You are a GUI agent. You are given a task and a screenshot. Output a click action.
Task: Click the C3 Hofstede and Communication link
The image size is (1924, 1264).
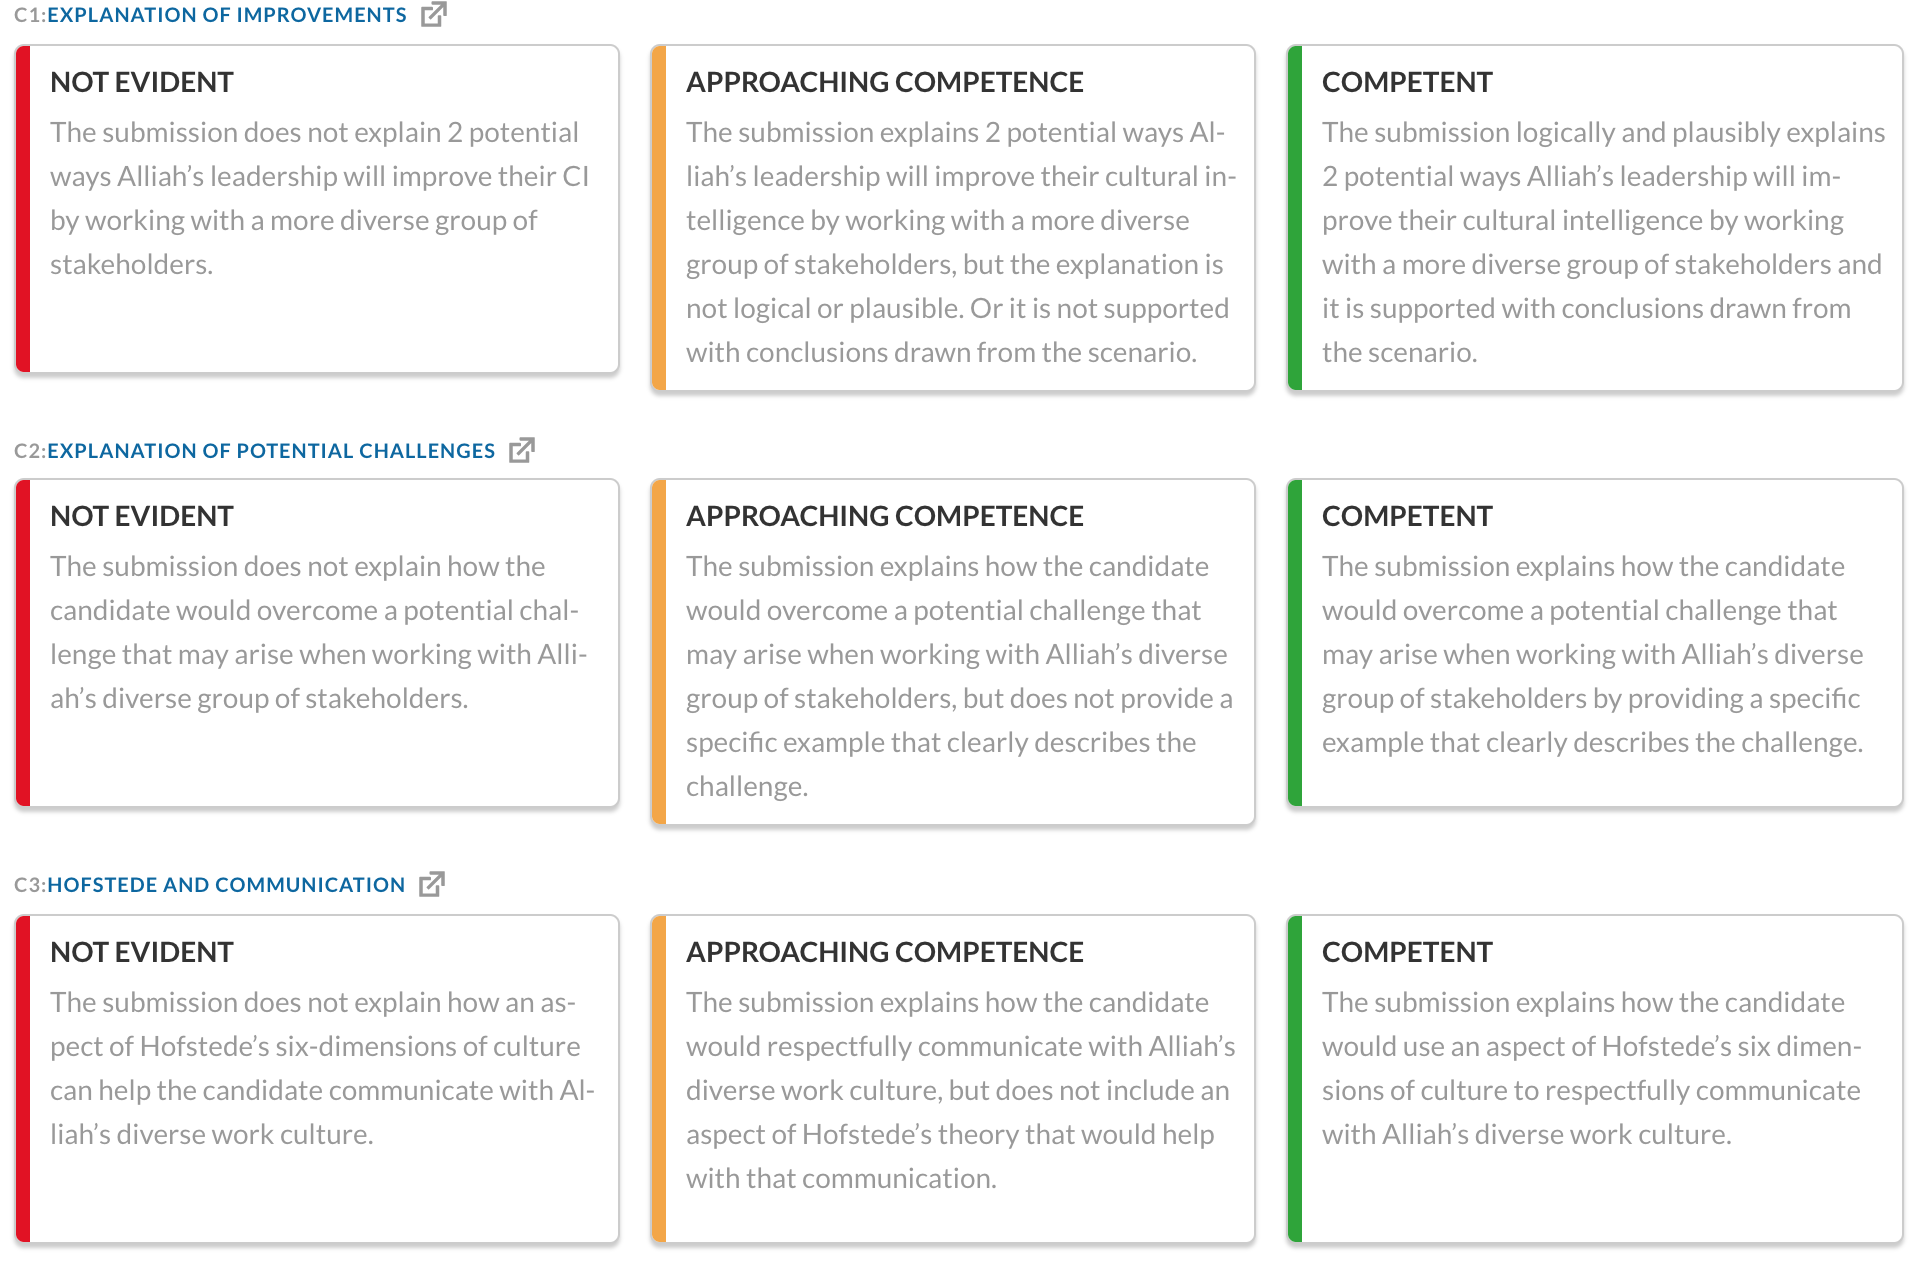point(226,885)
